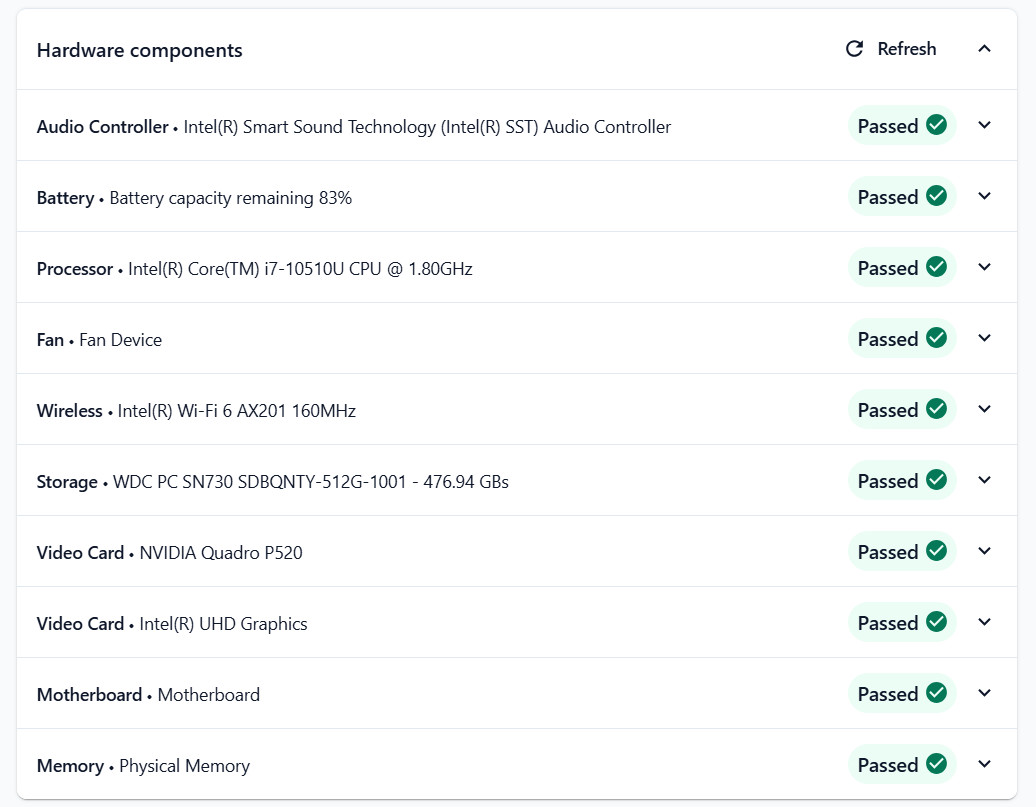This screenshot has width=1036, height=807.
Task: Click the Refresh button label
Action: (906, 49)
